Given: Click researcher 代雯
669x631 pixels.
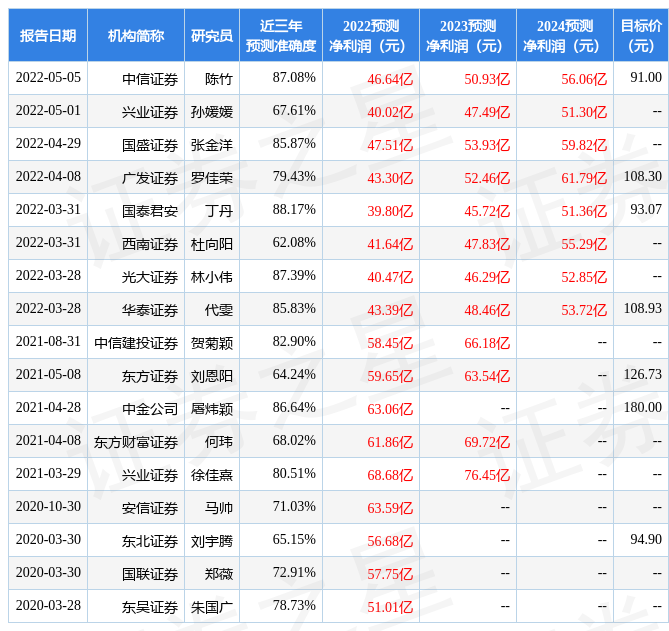Looking at the screenshot, I should 219,310.
